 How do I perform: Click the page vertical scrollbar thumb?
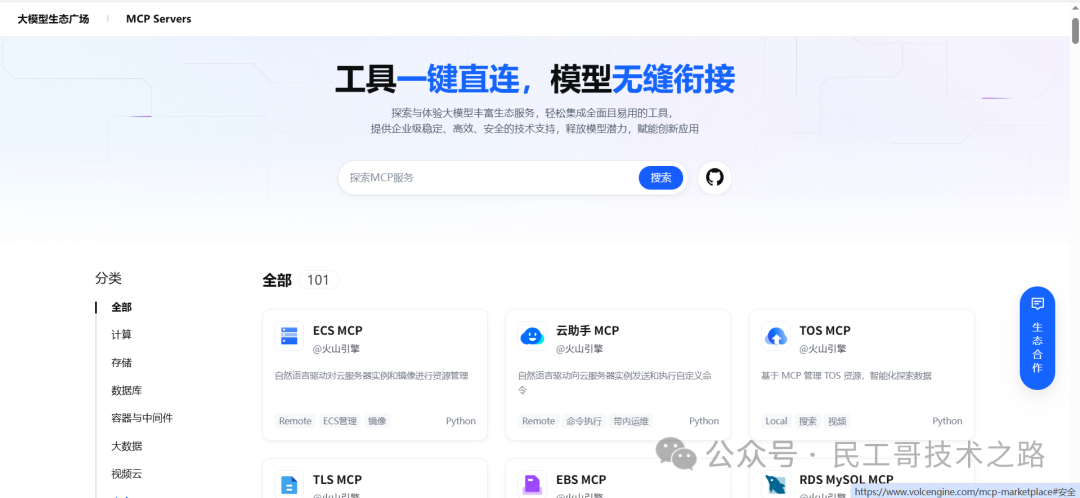1074,31
